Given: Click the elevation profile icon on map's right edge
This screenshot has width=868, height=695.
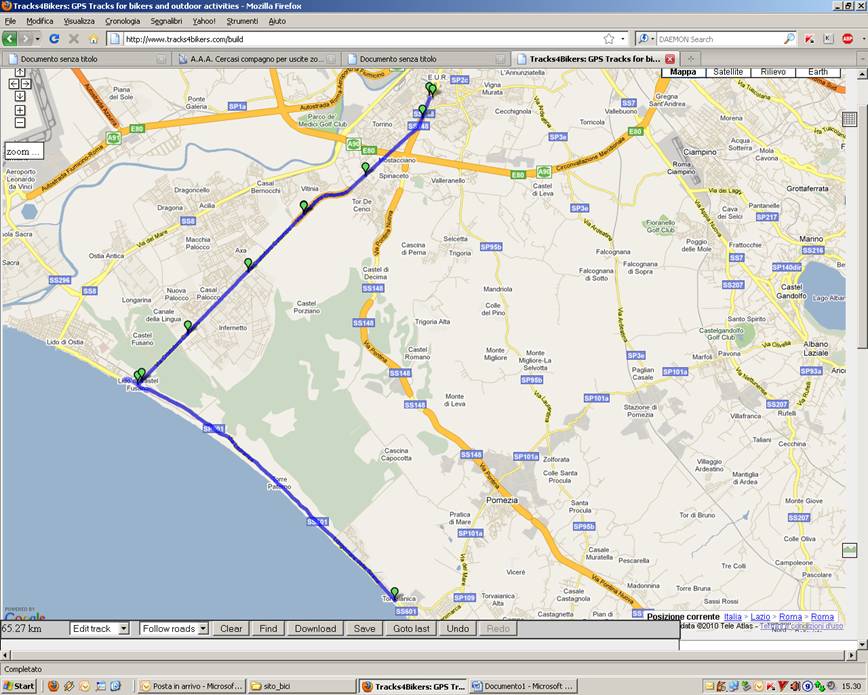Looking at the screenshot, I should tap(849, 550).
